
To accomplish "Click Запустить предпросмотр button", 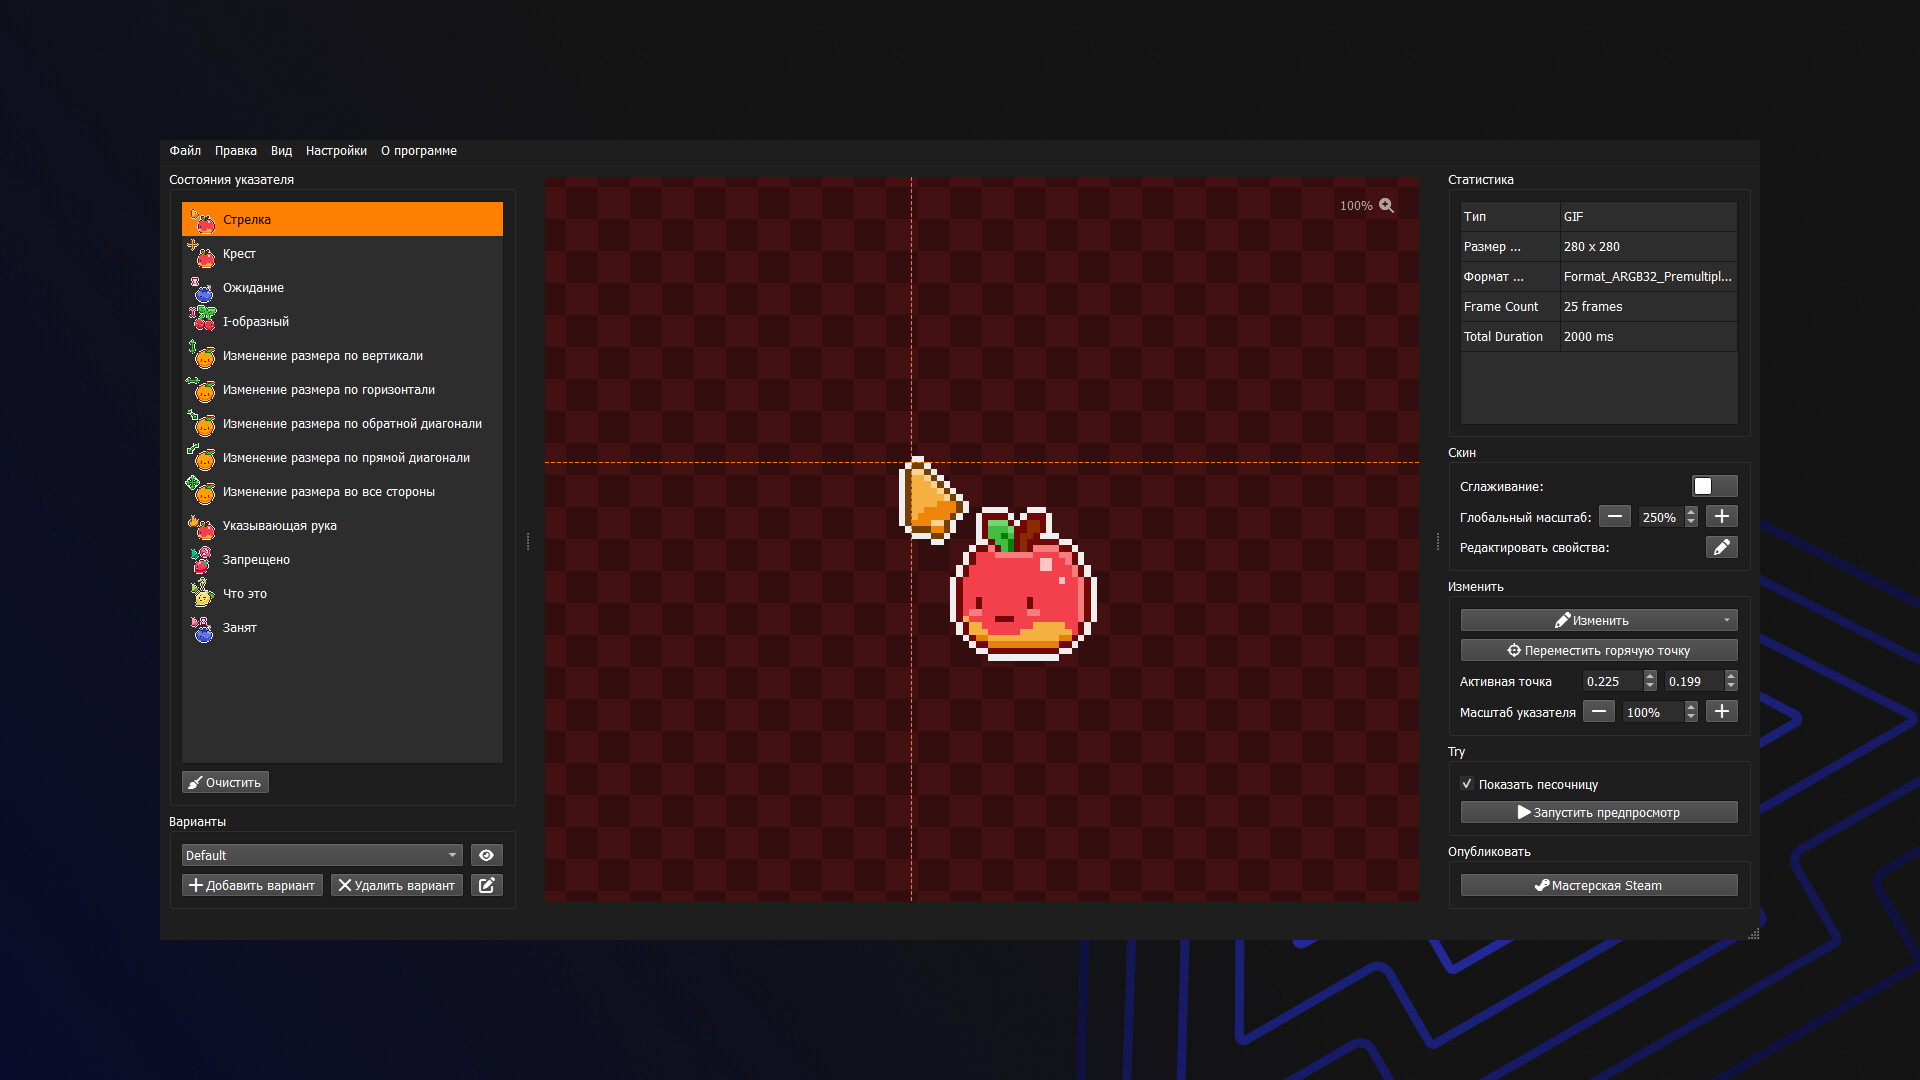I will (x=1599, y=812).
